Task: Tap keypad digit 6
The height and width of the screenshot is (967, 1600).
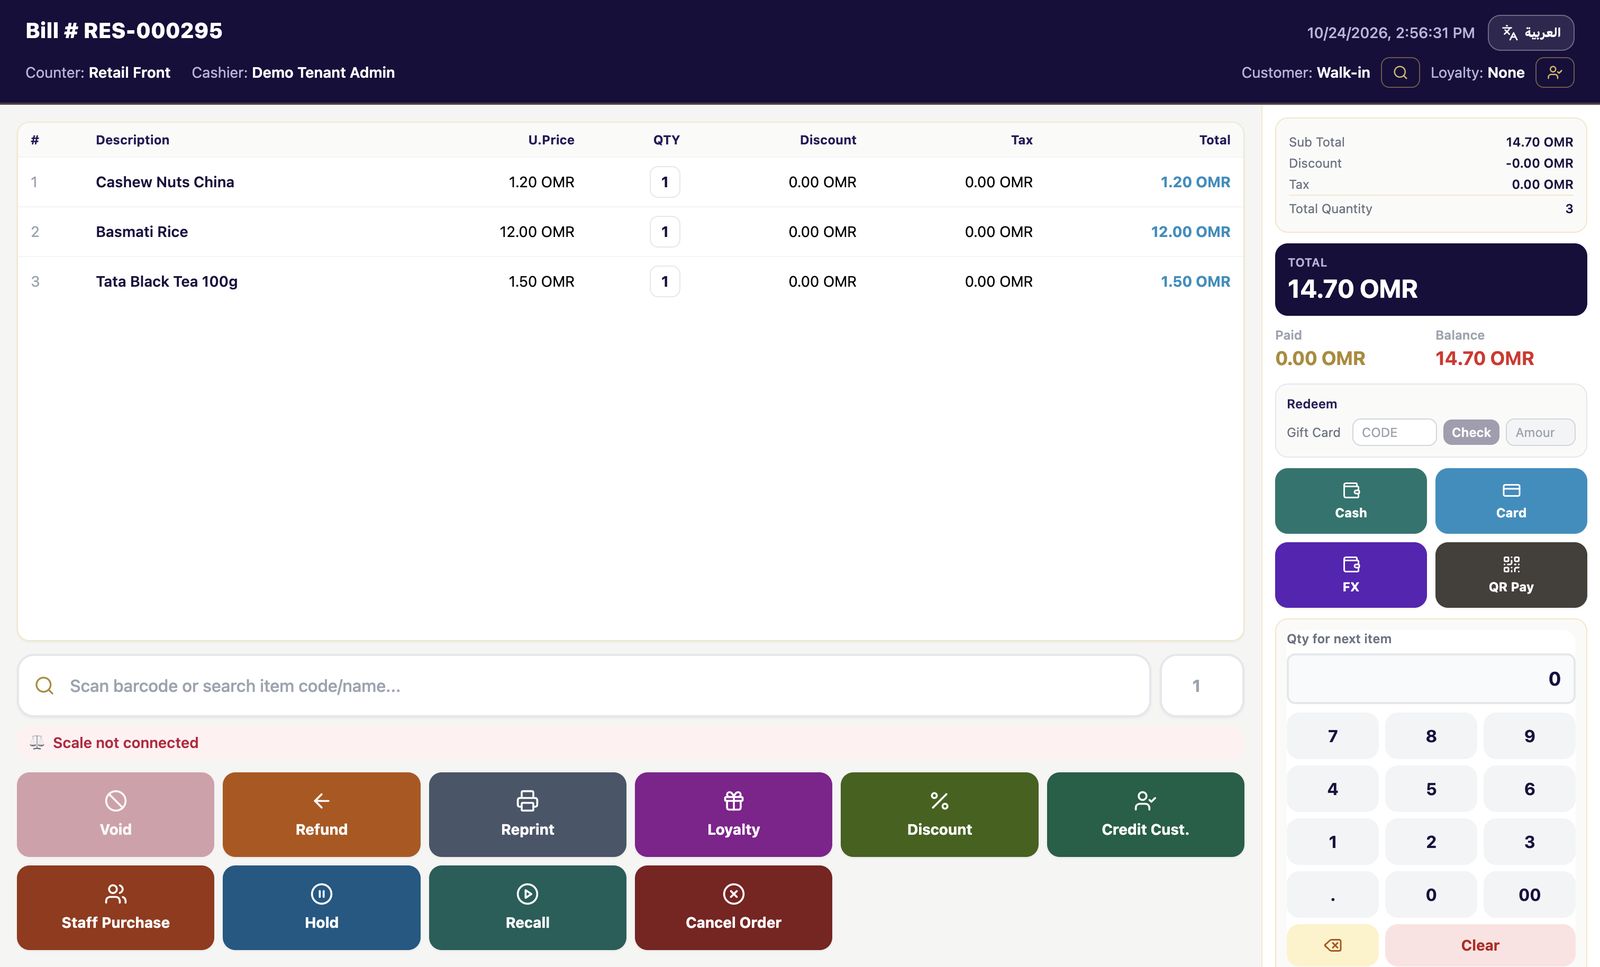Action: pyautogui.click(x=1529, y=789)
